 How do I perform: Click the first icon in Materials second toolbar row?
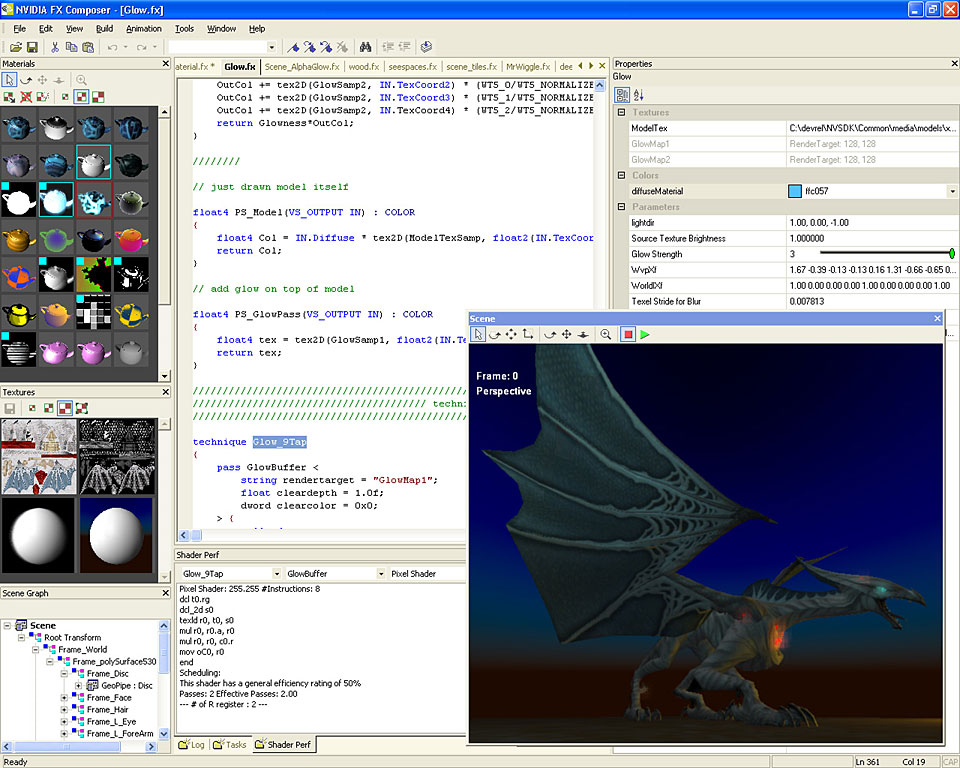click(x=9, y=97)
